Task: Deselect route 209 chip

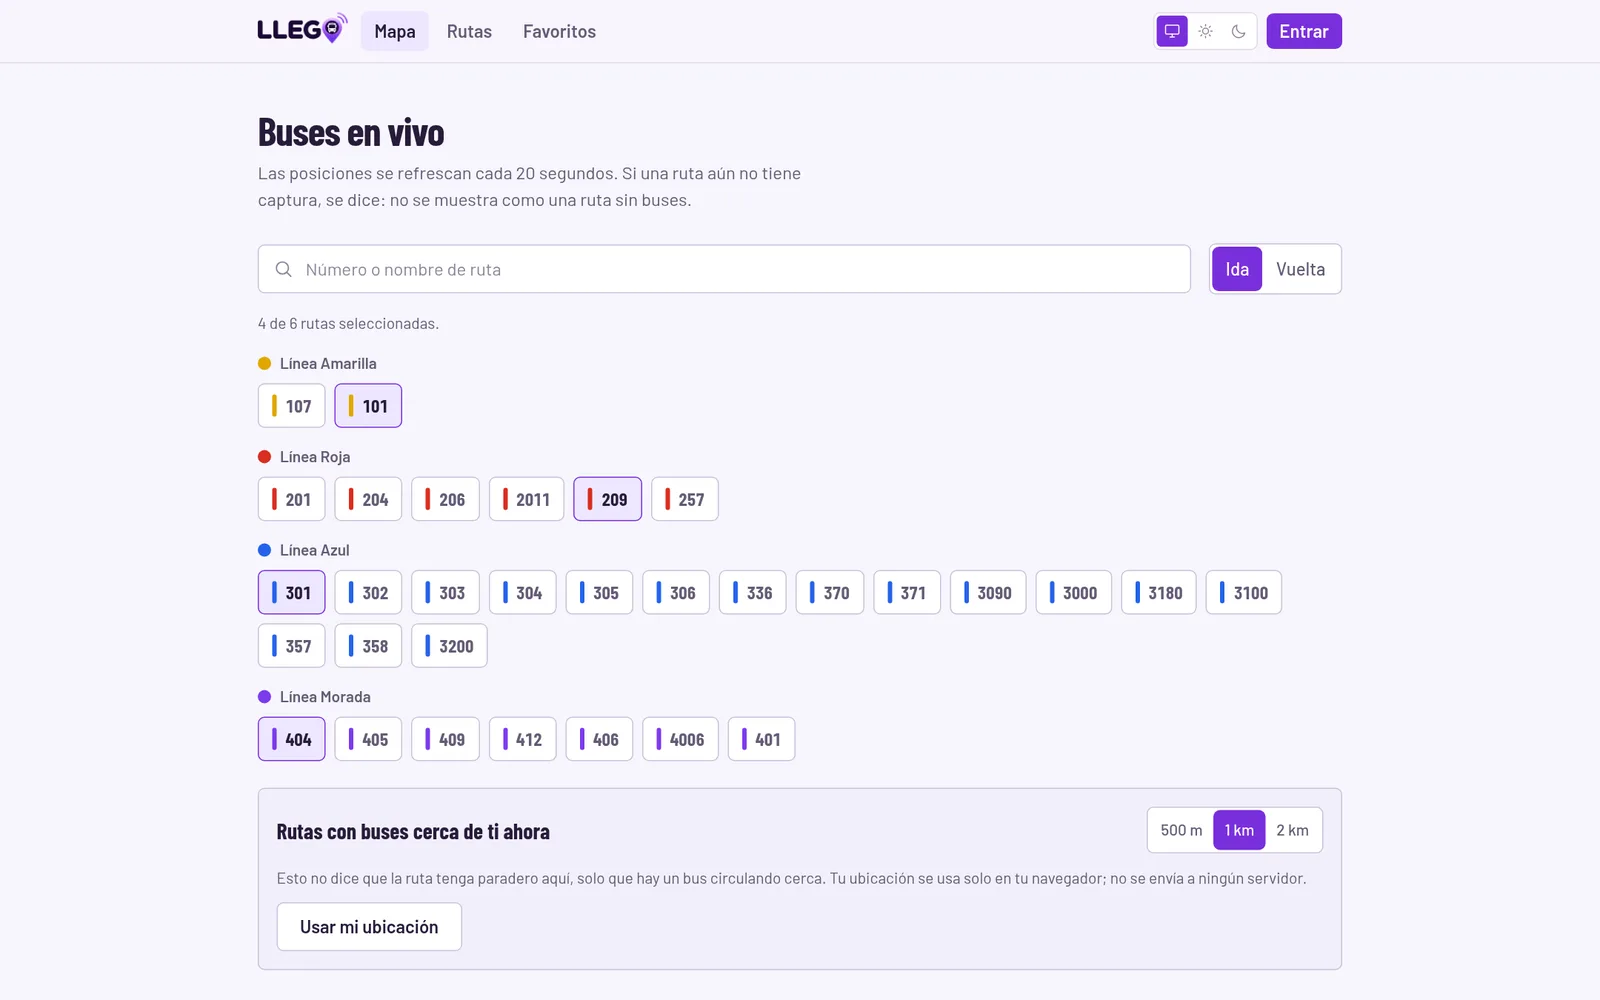Action: [x=607, y=499]
